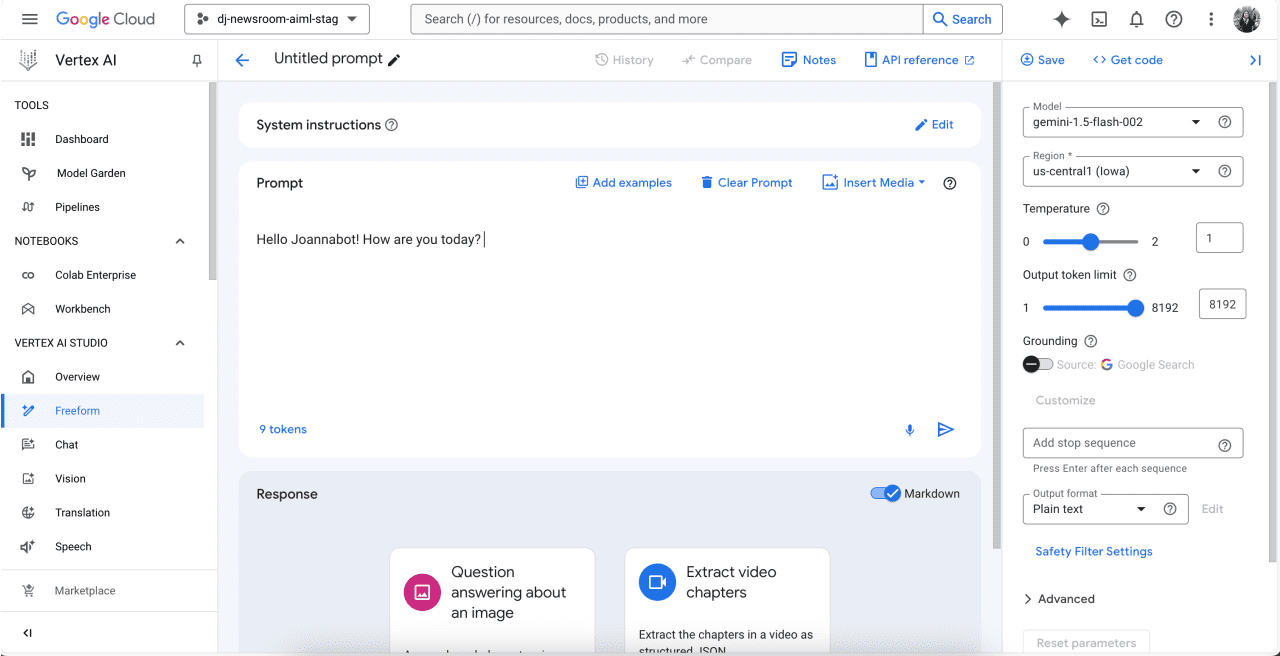Submit the prompt with the send arrow

point(945,429)
